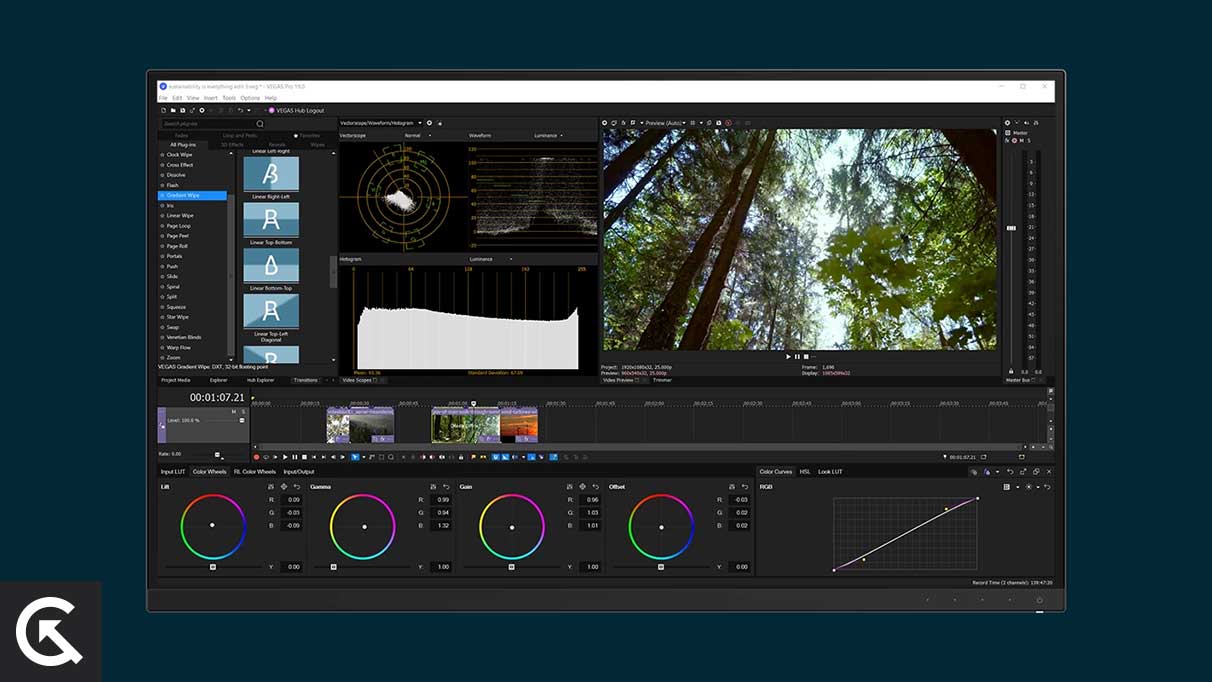Select the Clock Wipe transition
Viewport: 1212px width, 682px height.
click(180, 155)
